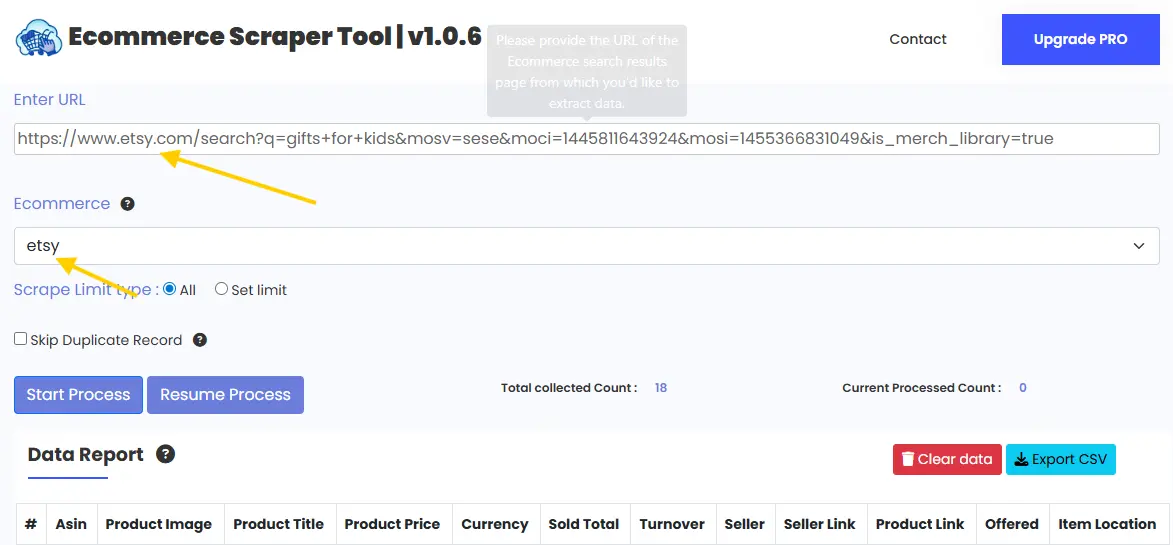The width and height of the screenshot is (1173, 545).
Task: Click the red Clear data button
Action: (947, 459)
